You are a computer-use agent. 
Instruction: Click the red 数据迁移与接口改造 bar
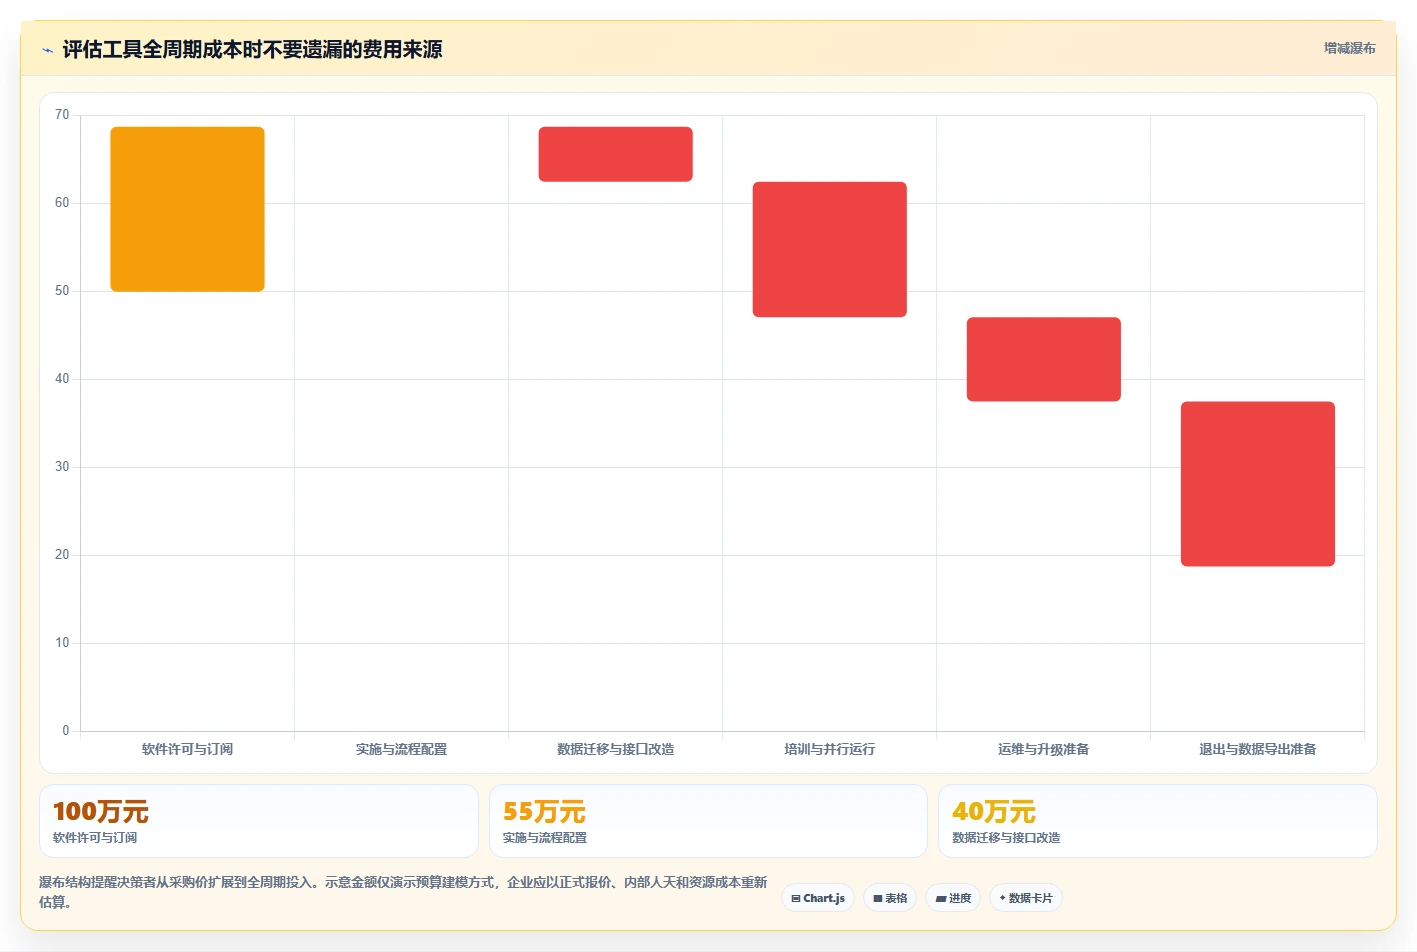tap(615, 154)
